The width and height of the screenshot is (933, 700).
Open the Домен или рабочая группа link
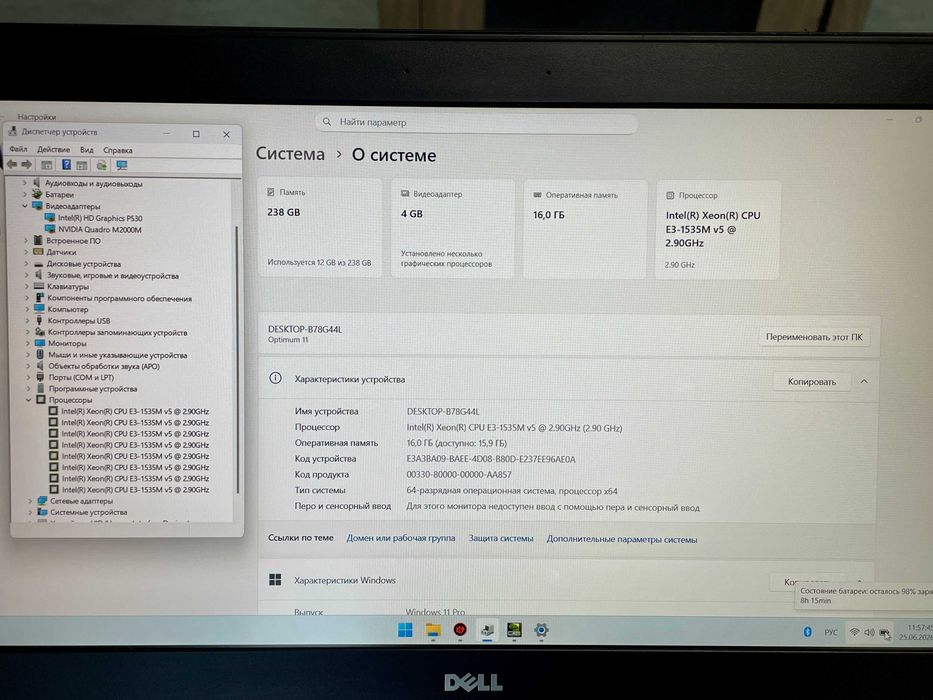click(x=400, y=538)
